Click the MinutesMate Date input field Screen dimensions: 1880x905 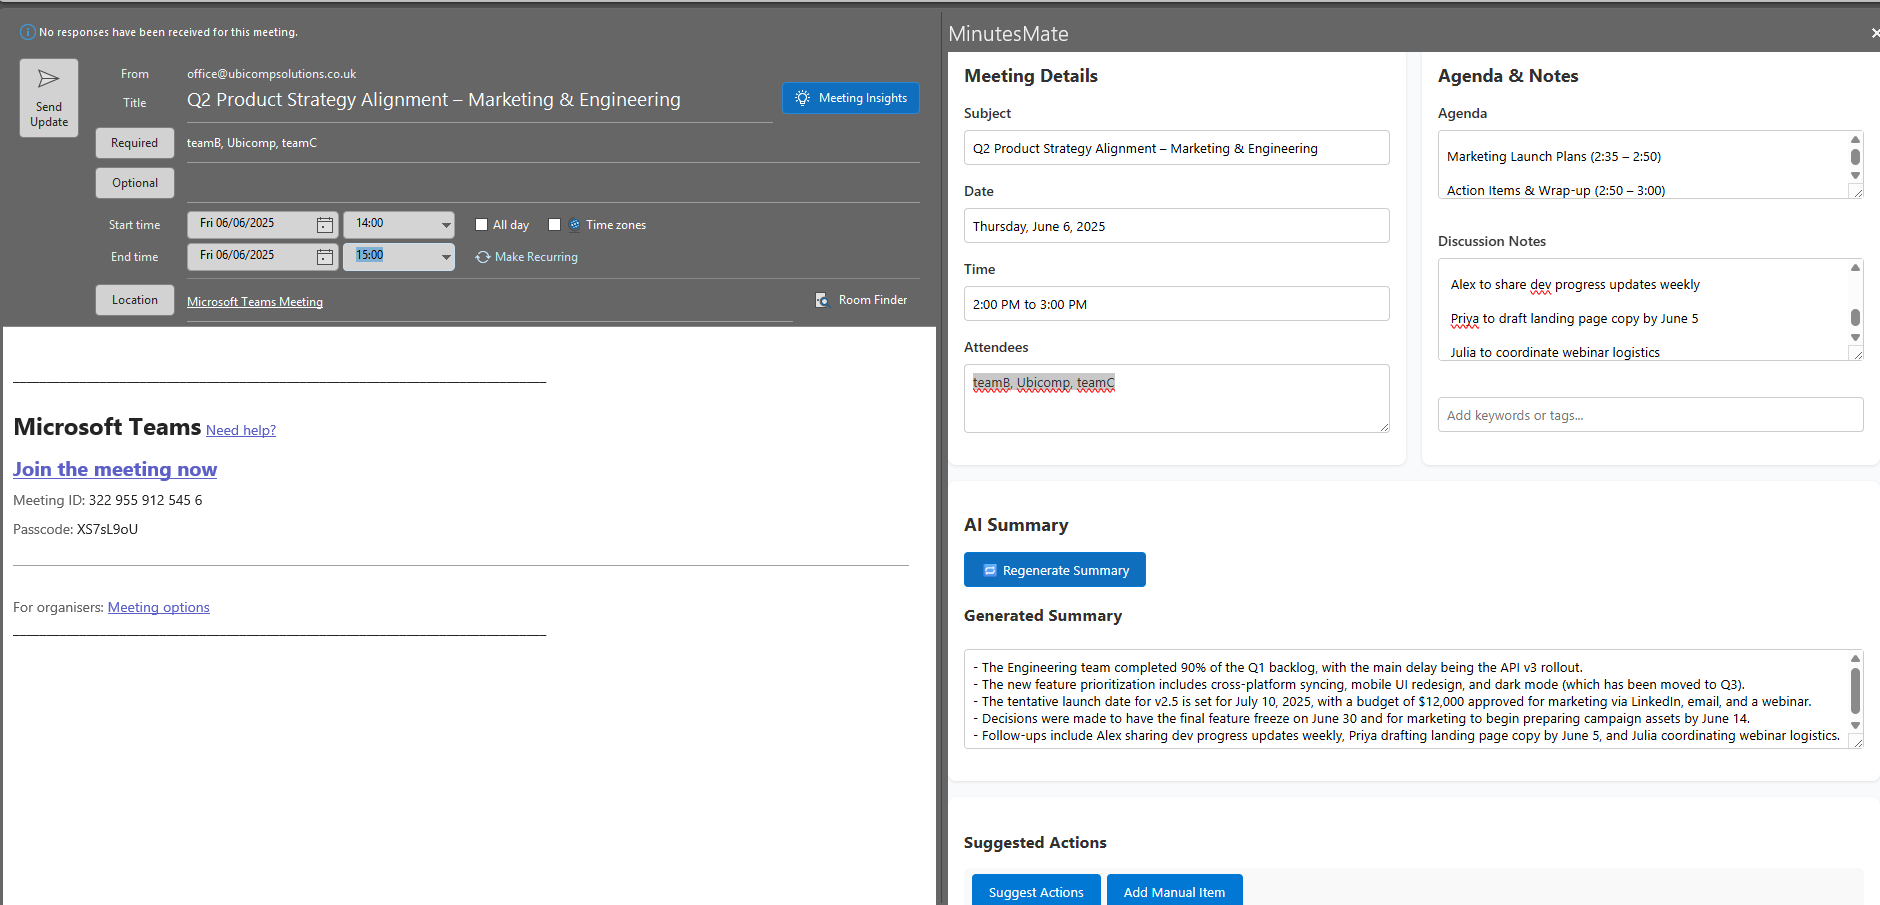point(1176,226)
